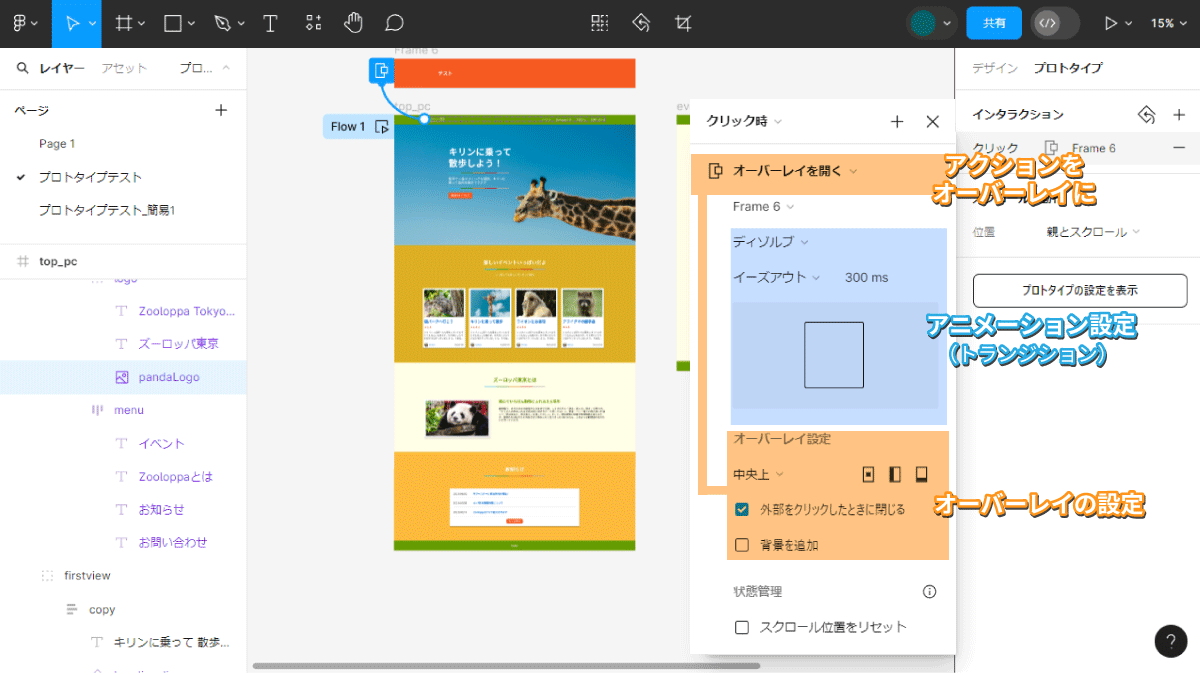Switch to the レイヤー tab

click(62, 68)
